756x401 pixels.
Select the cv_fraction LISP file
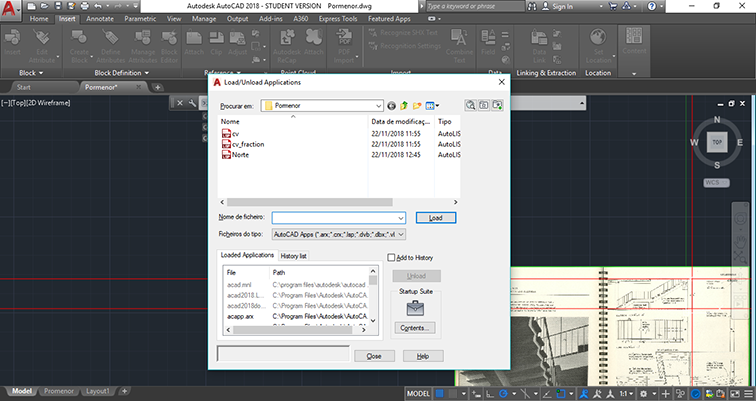pos(243,144)
